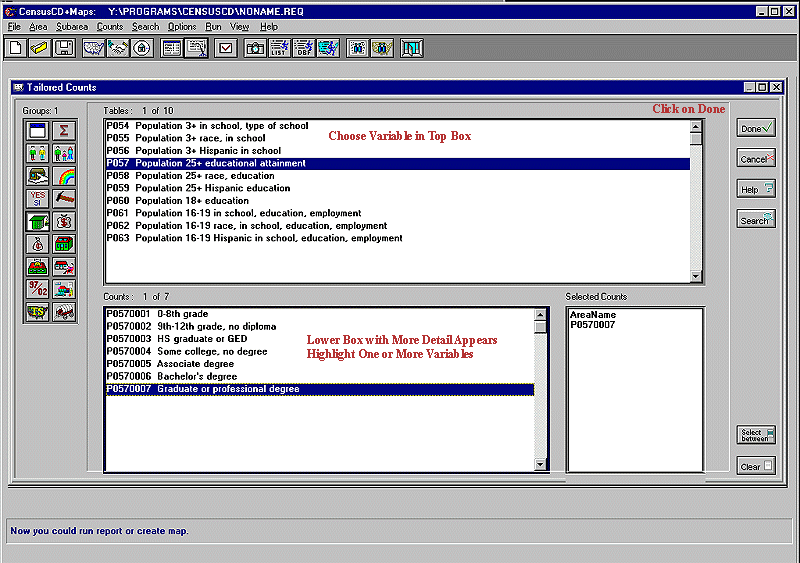Highlight P0570006 Bachelor's degree count
The height and width of the screenshot is (563, 800).
[x=171, y=376]
